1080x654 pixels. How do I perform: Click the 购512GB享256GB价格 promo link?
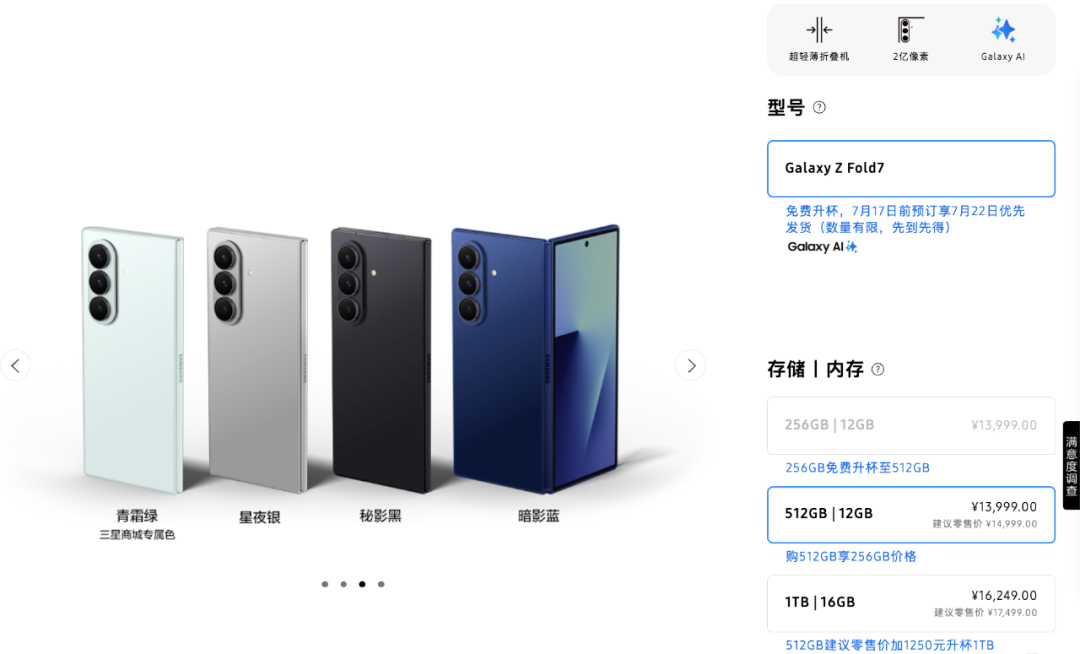pyautogui.click(x=851, y=556)
